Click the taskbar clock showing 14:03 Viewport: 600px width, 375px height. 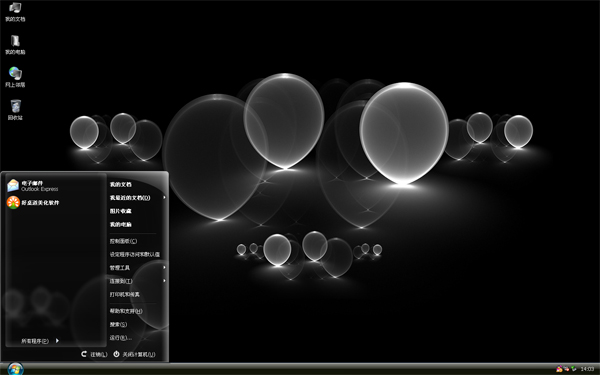pos(587,369)
